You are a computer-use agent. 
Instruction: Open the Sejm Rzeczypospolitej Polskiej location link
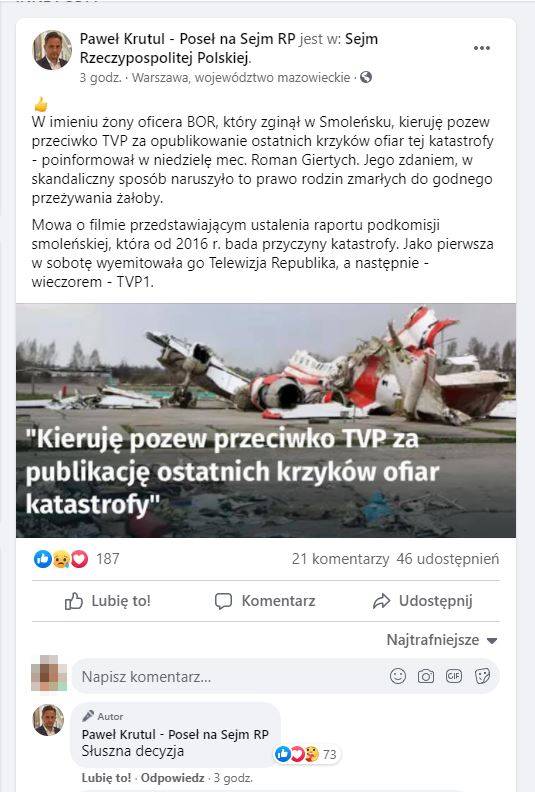coord(228,48)
